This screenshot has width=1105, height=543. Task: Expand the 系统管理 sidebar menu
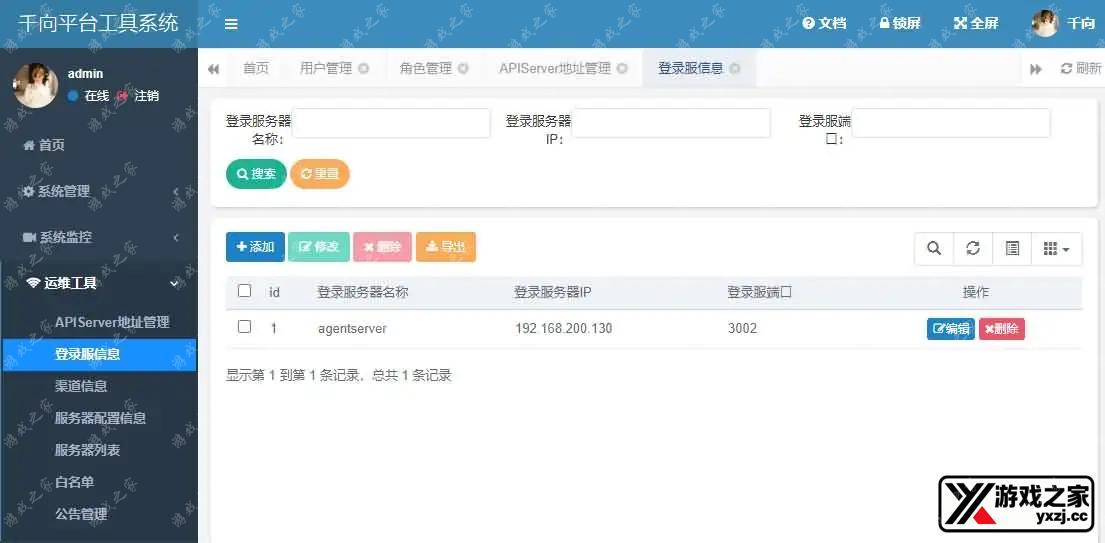(x=99, y=191)
